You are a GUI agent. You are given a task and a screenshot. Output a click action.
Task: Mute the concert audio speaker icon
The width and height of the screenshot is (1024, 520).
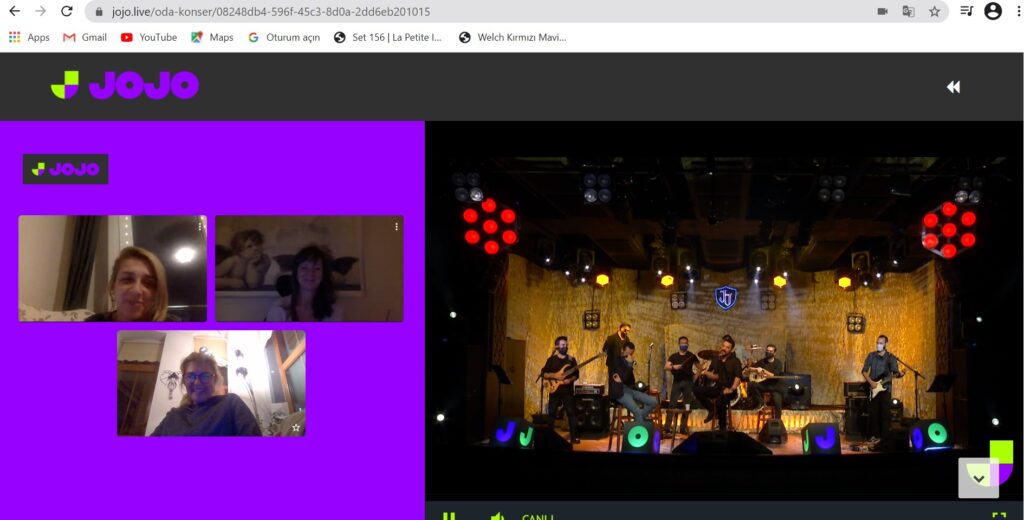tap(497, 515)
